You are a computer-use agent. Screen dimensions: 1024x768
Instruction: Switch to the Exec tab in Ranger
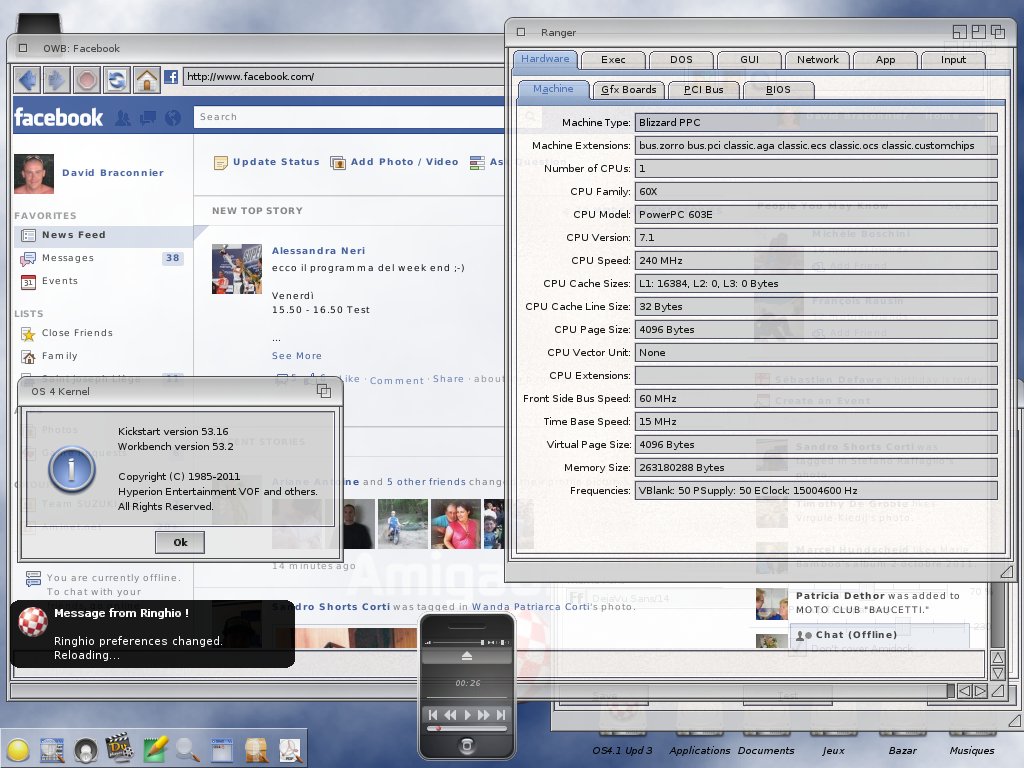(x=613, y=60)
